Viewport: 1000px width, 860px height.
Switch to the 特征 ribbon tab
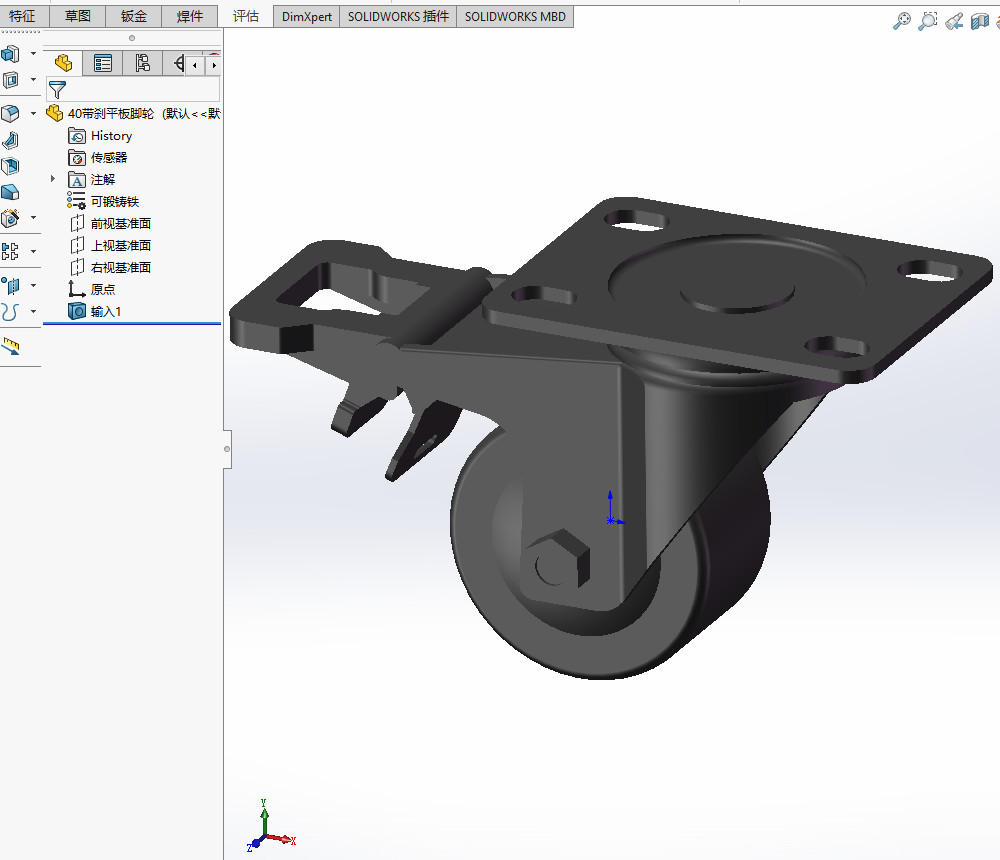coord(23,16)
